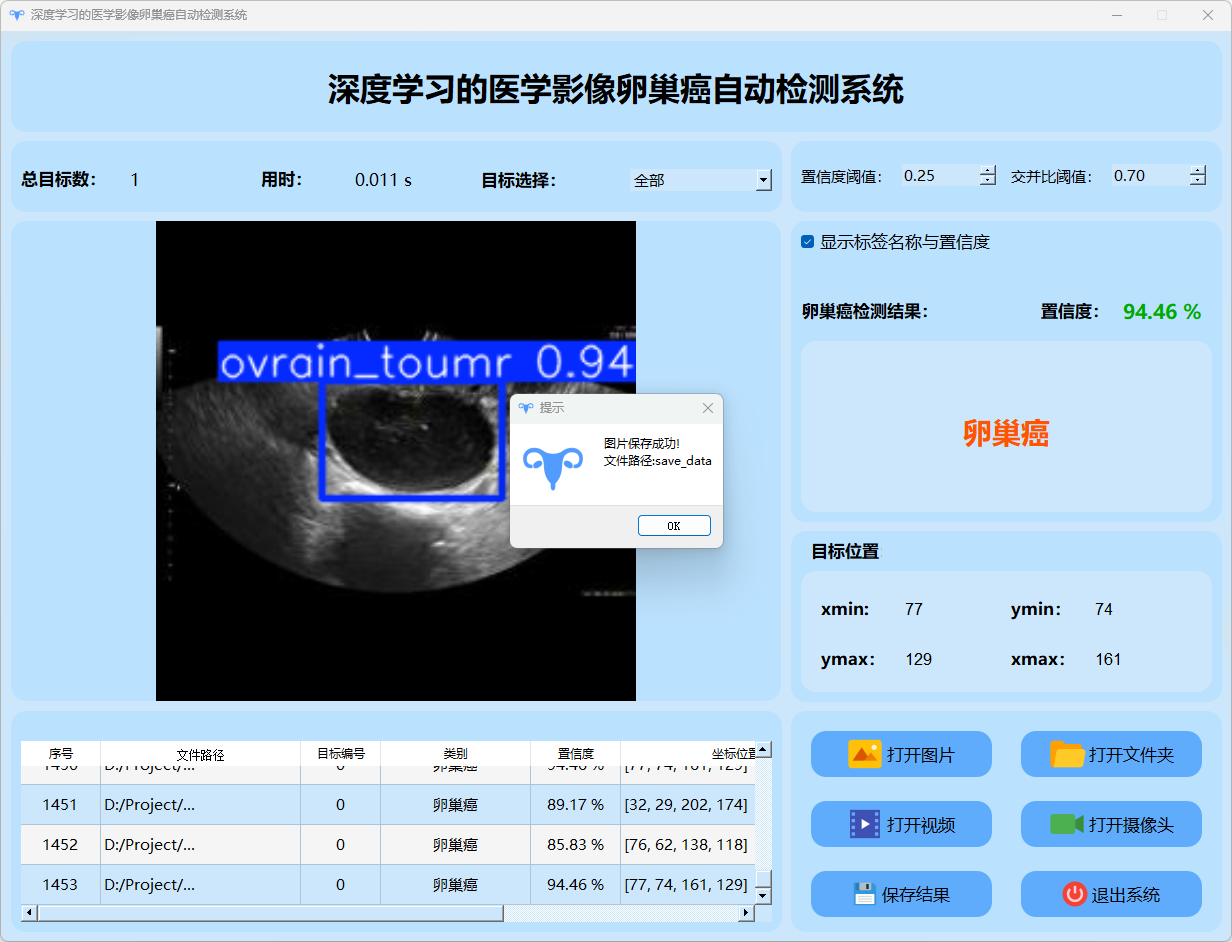
Task: Click the 置信度阈值 input field showing 0.25
Action: click(x=939, y=175)
